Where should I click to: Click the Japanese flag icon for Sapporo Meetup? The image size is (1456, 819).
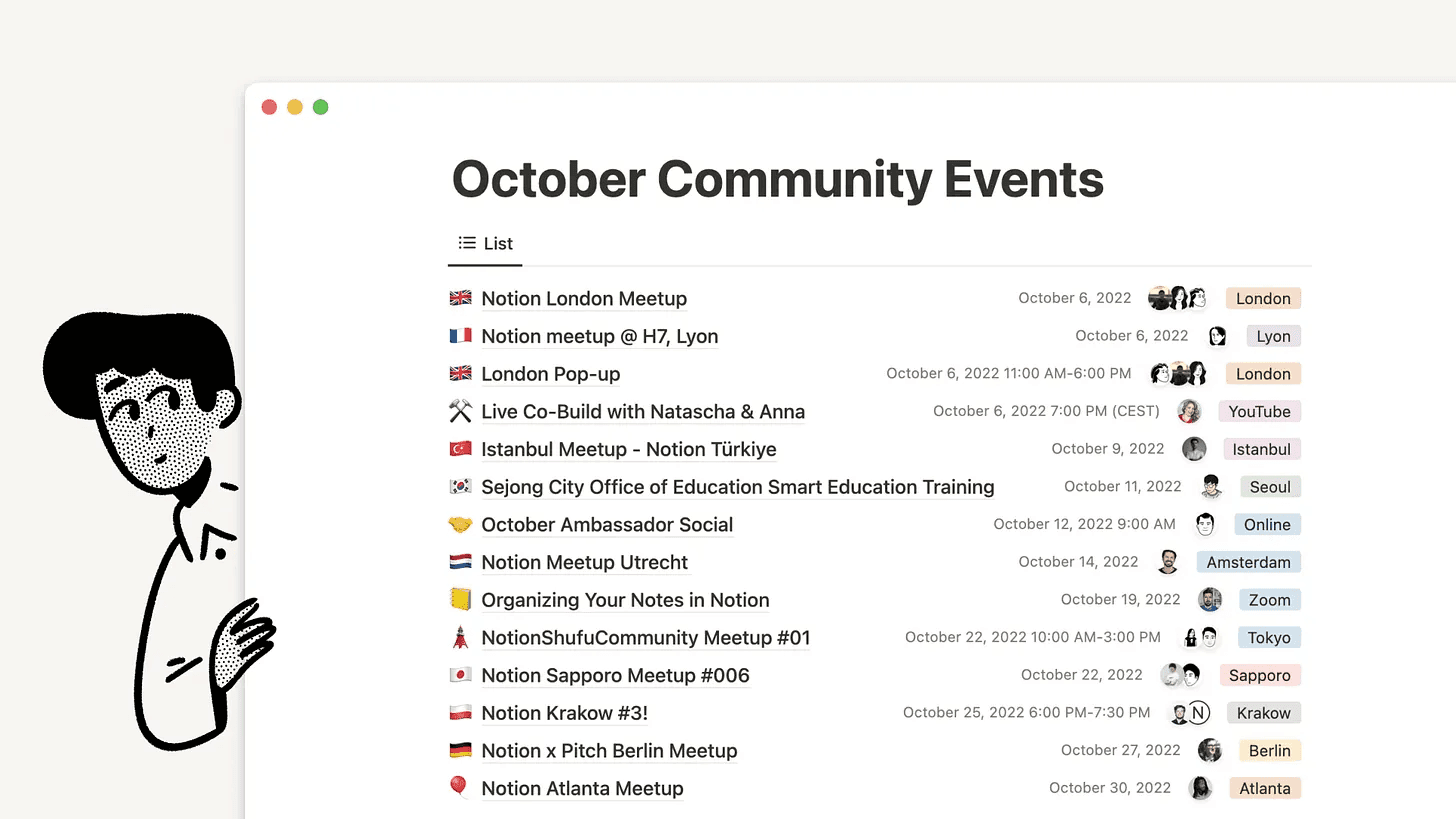460,675
